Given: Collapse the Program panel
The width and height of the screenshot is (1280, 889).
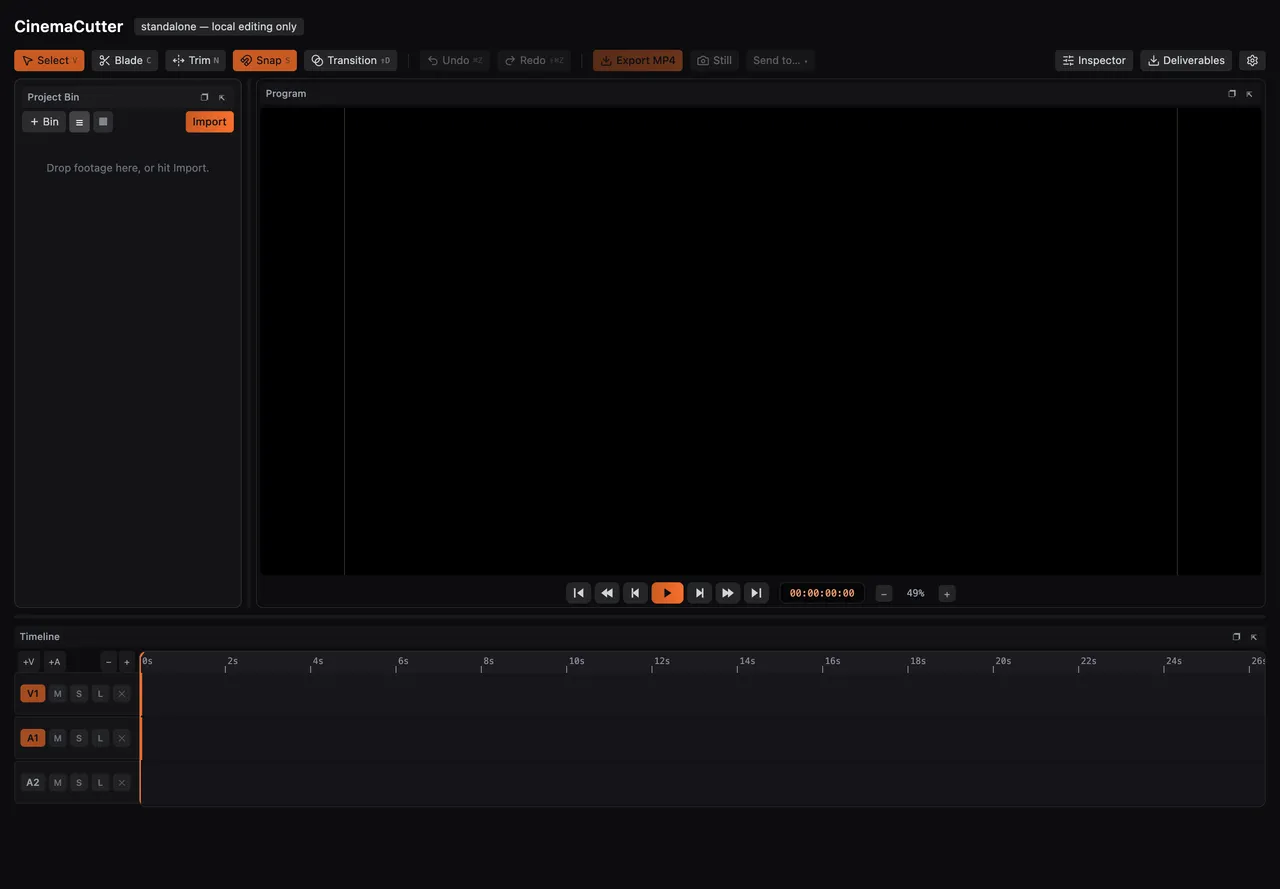Looking at the screenshot, I should point(1249,94).
